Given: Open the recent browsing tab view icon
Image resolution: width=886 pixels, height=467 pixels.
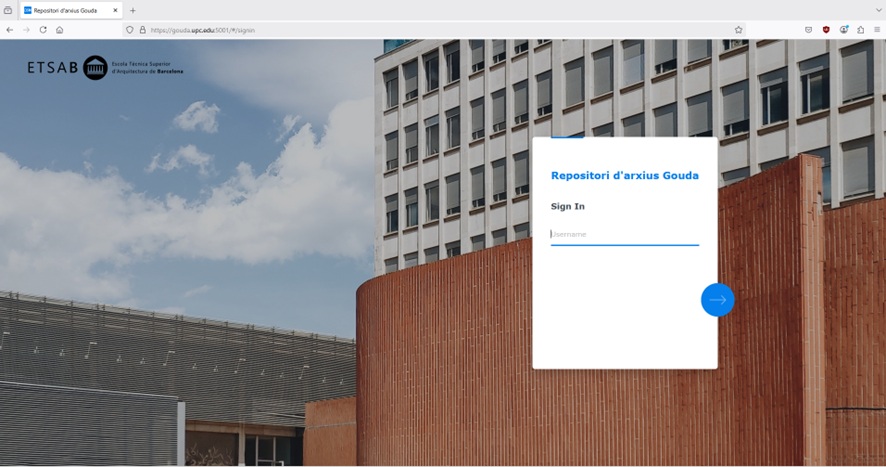Looking at the screenshot, I should 8,10.
